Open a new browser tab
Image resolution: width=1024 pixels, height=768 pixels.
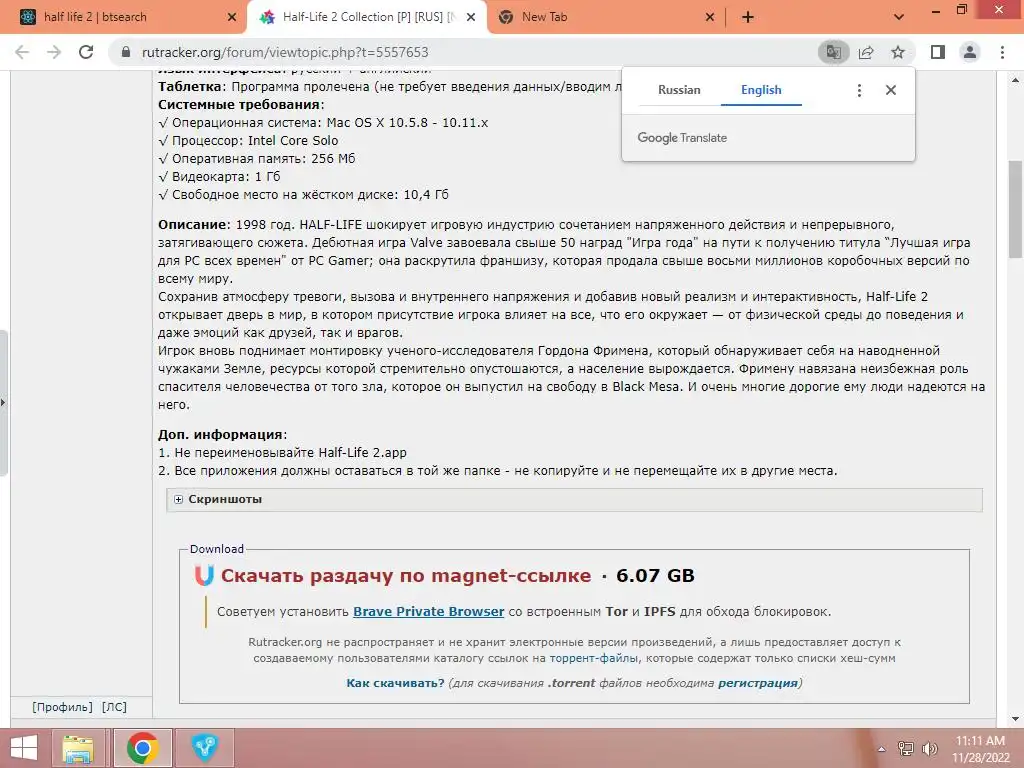tap(748, 17)
